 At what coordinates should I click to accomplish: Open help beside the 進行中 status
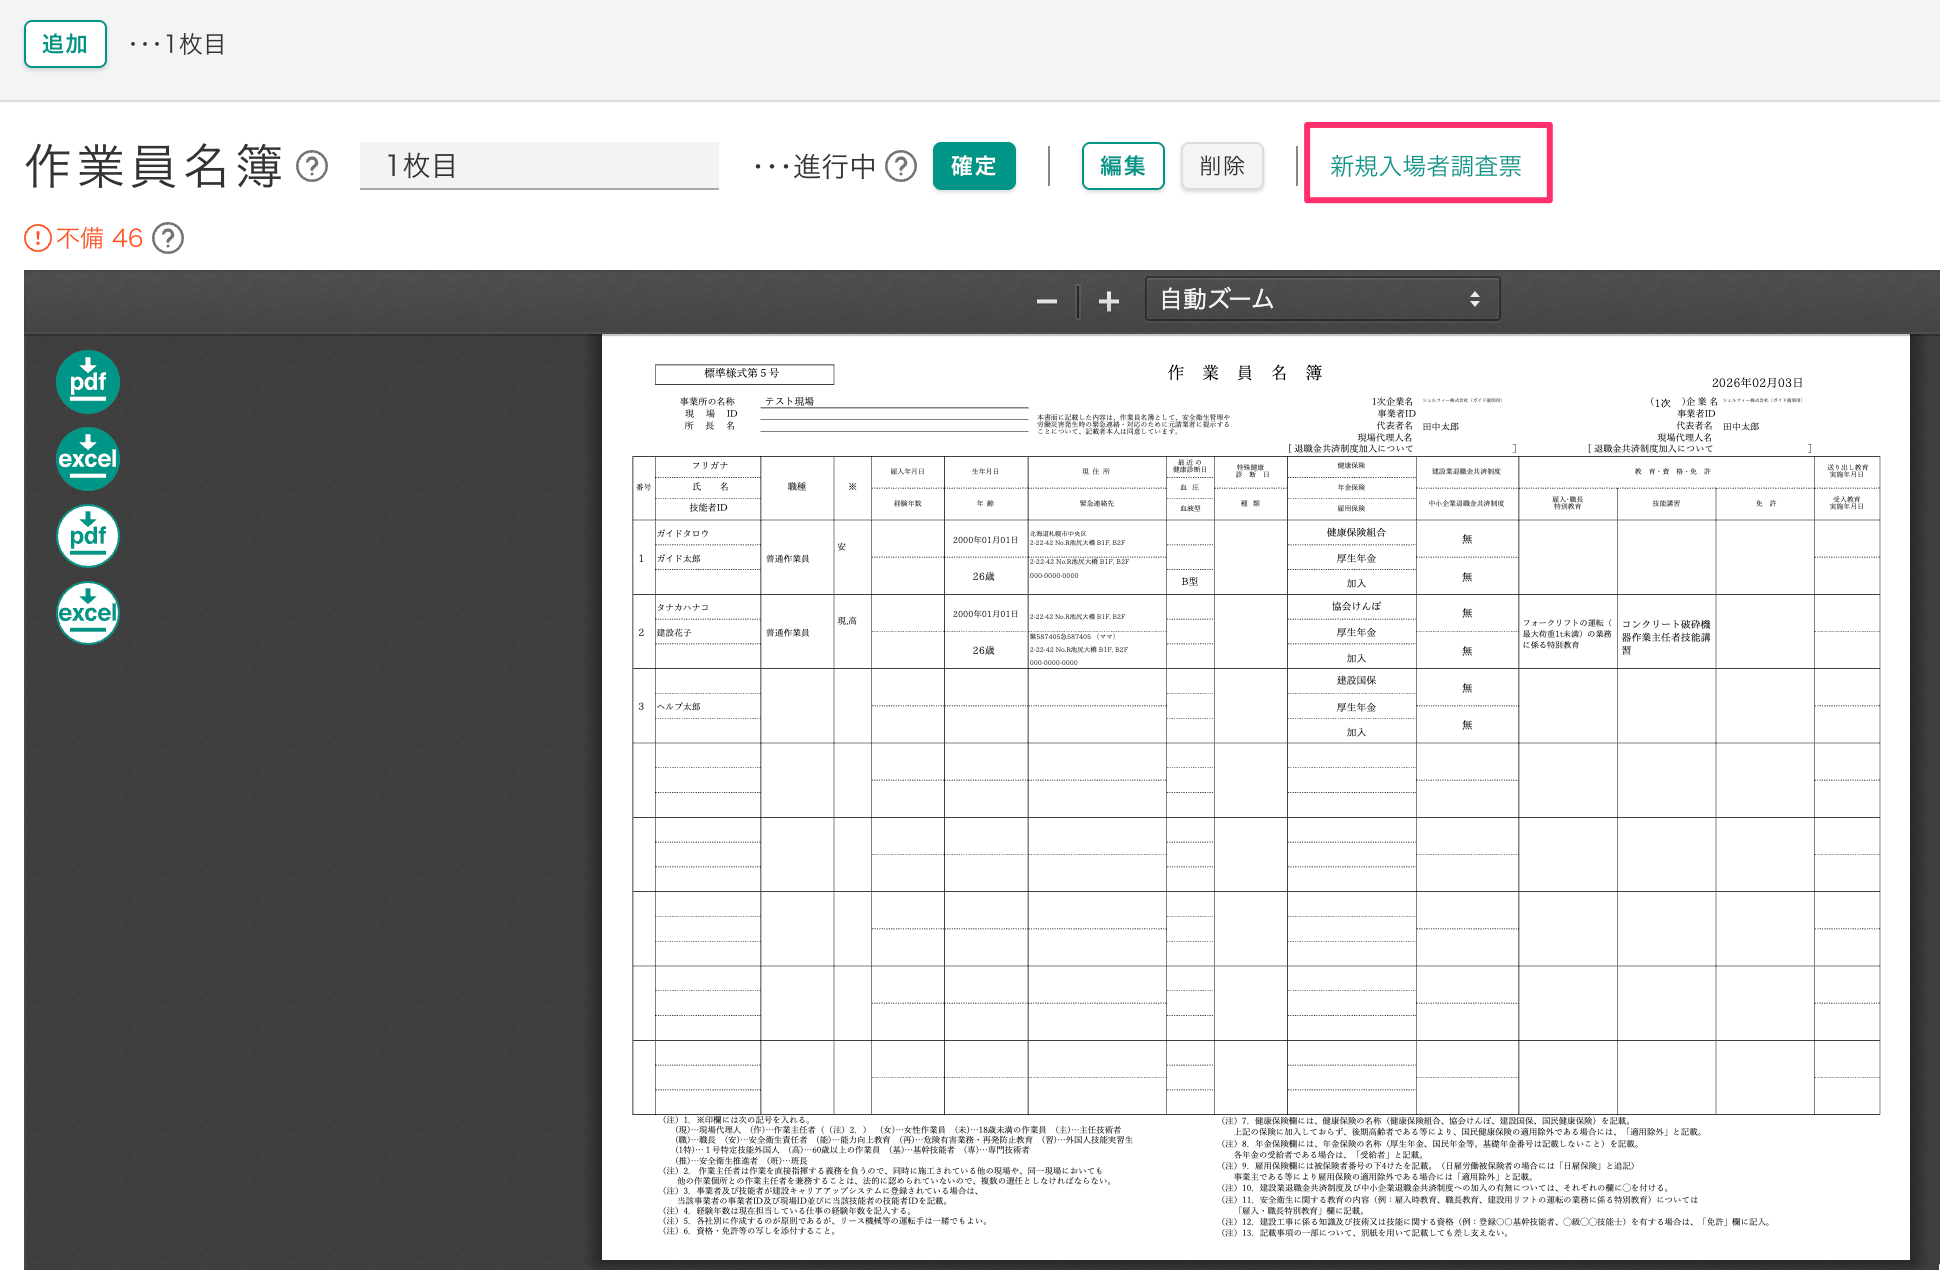tap(901, 167)
